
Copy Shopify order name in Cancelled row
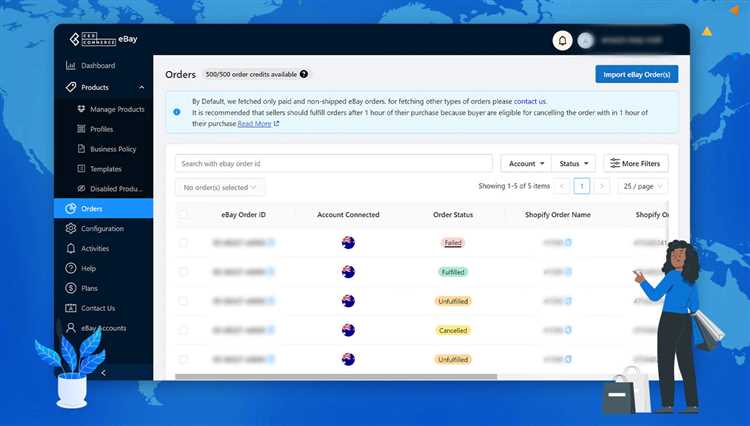point(568,330)
